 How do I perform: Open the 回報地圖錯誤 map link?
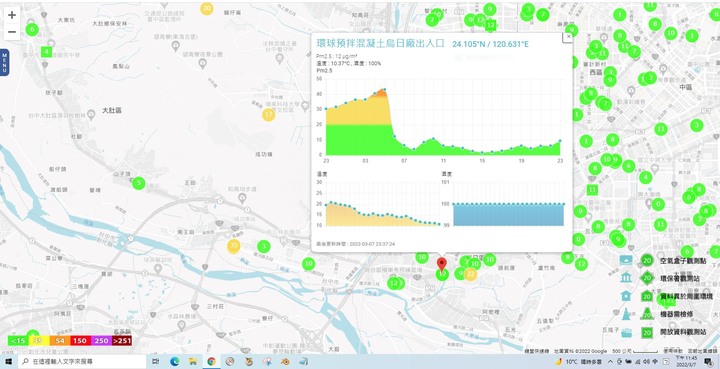(703, 351)
